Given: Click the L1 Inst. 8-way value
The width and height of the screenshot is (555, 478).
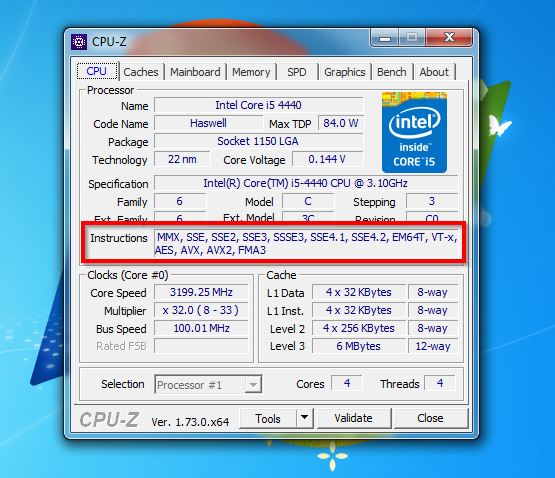Looking at the screenshot, I should 433,311.
